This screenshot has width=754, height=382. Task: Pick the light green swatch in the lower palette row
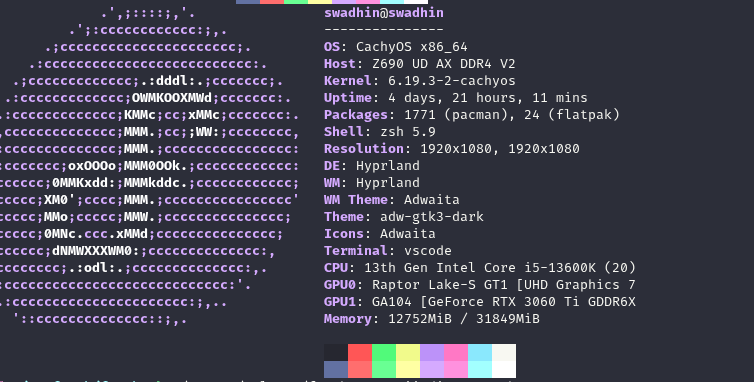click(x=384, y=369)
